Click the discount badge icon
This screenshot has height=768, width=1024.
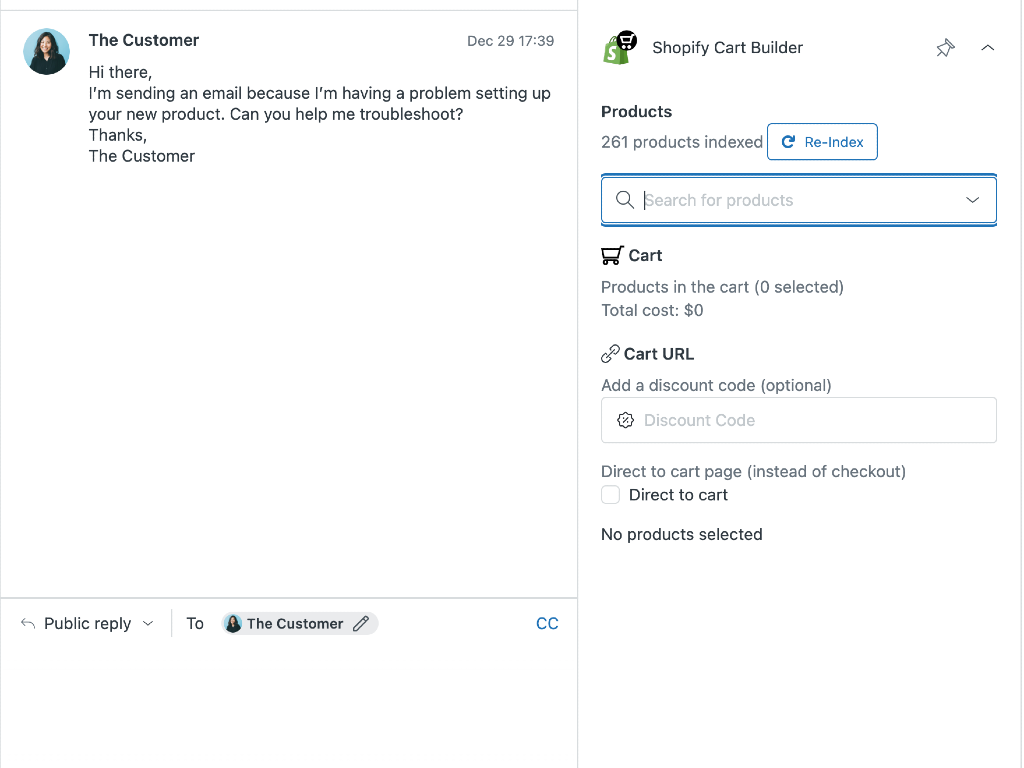626,420
